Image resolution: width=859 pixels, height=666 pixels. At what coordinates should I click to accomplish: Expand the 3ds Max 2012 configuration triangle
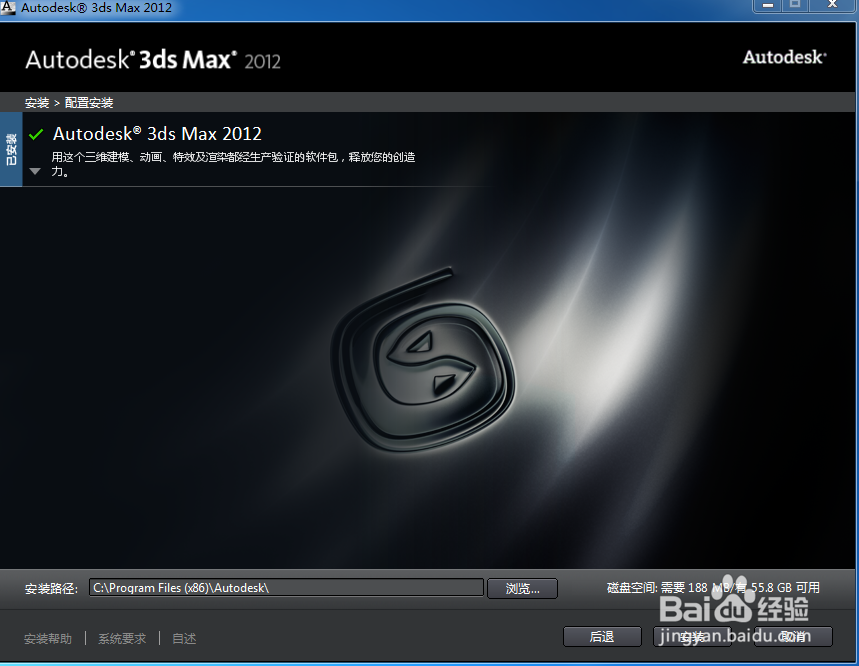point(35,171)
